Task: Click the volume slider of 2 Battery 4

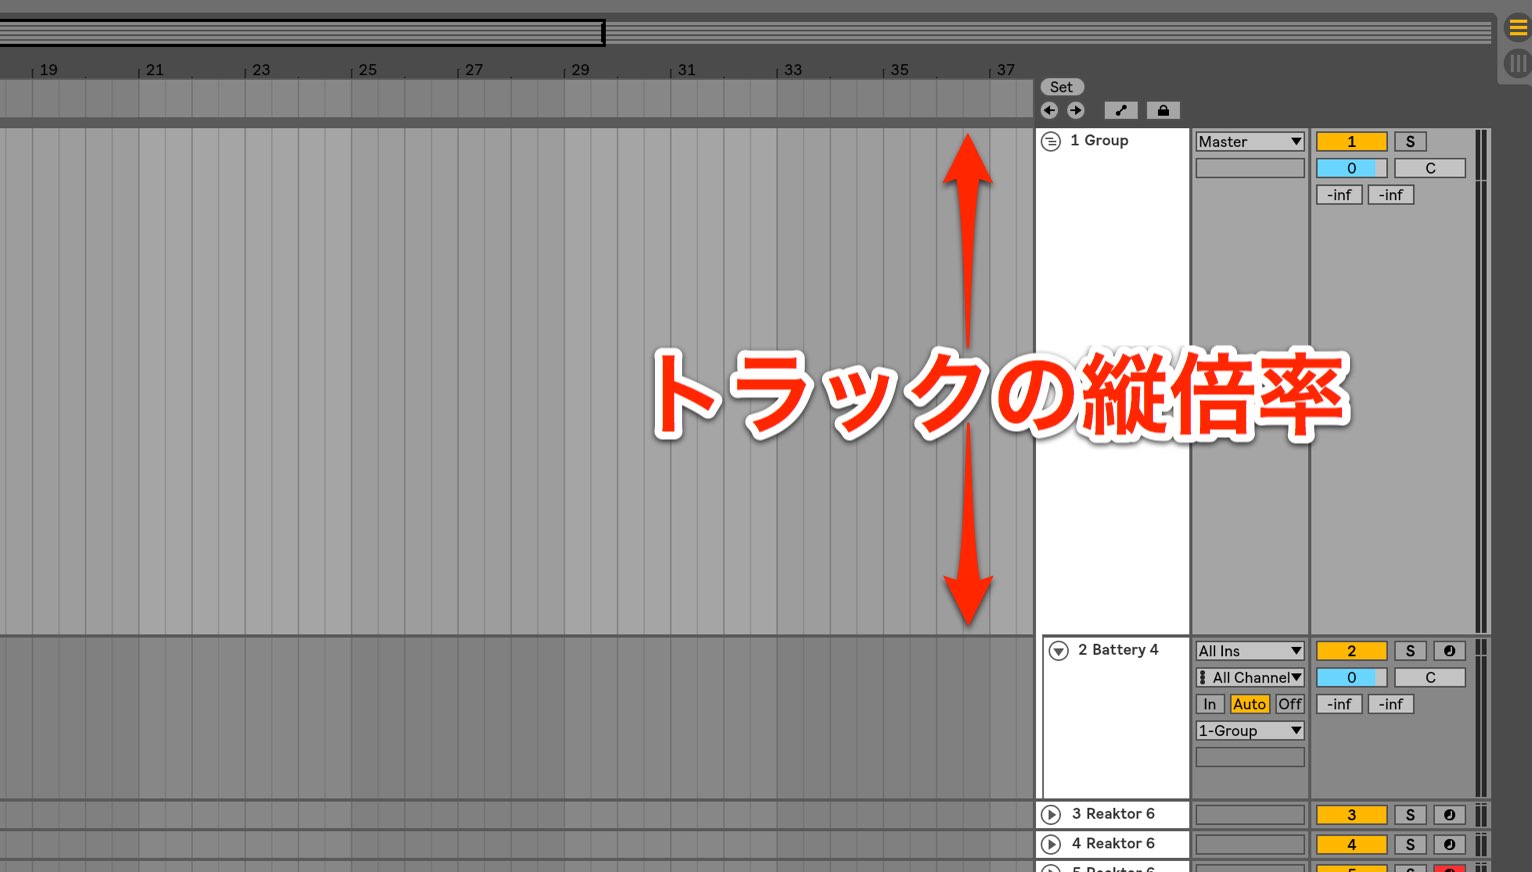Action: [x=1352, y=678]
